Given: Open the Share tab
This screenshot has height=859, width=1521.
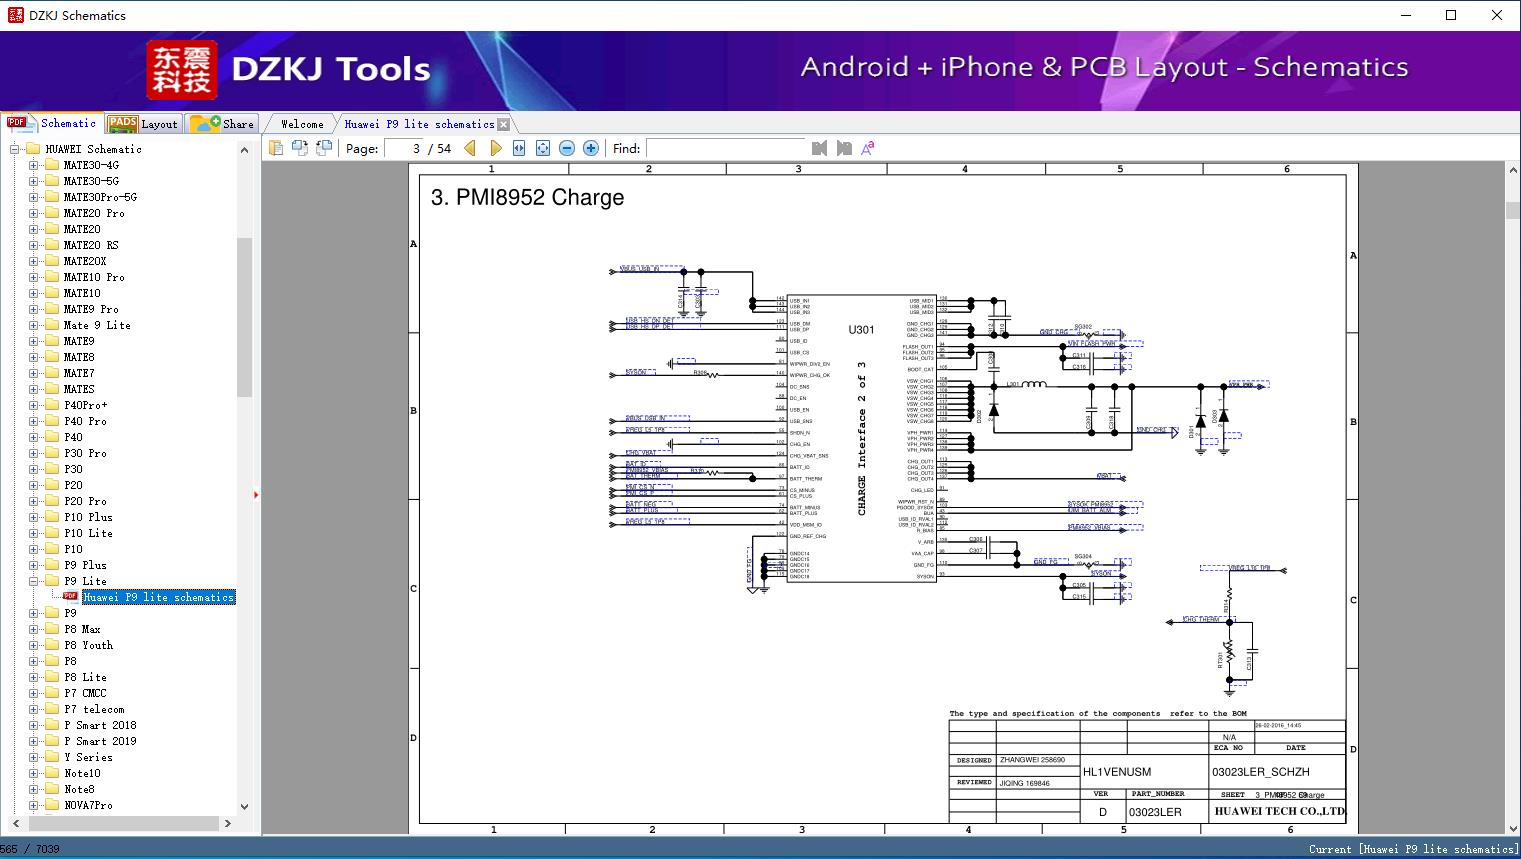Looking at the screenshot, I should [222, 123].
